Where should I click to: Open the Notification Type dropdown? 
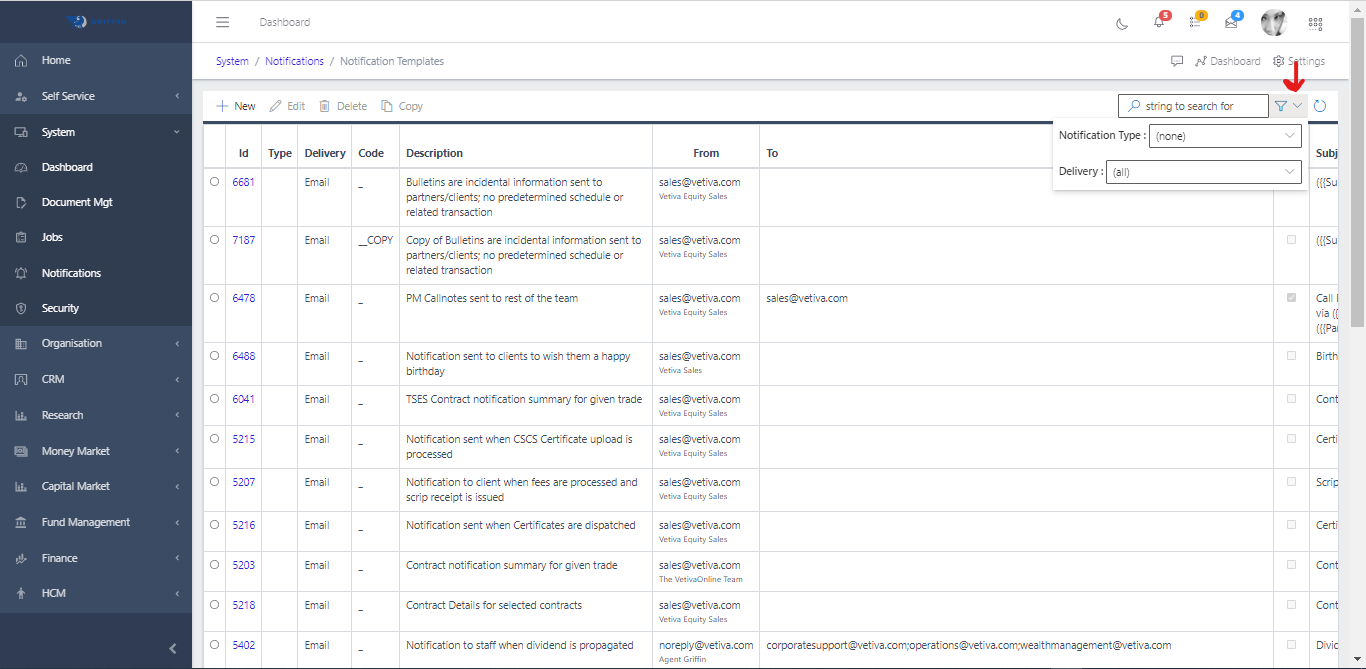click(x=1224, y=135)
